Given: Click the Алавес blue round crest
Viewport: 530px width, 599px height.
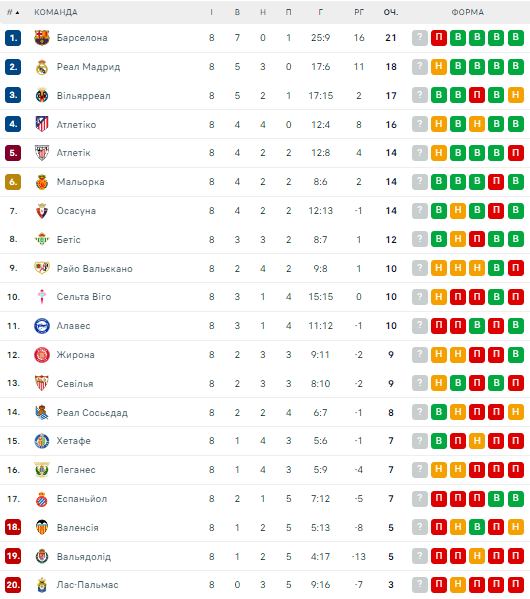Looking at the screenshot, I should [42, 326].
